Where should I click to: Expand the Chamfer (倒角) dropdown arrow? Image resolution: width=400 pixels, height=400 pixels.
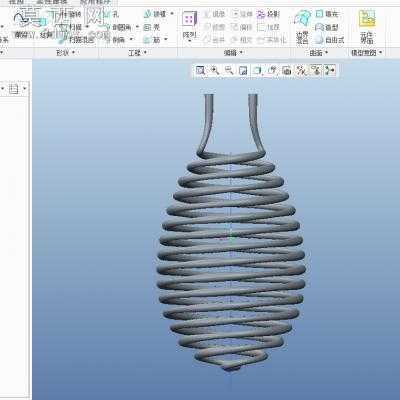click(x=131, y=40)
